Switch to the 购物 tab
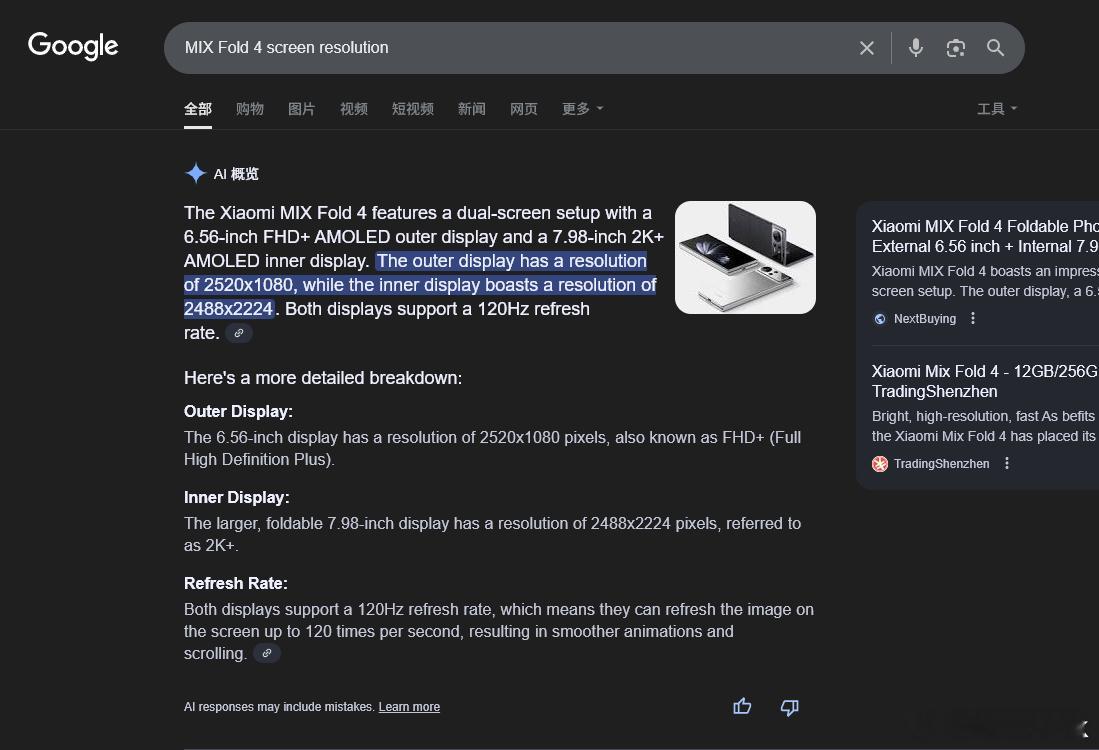1099x750 pixels. click(250, 109)
